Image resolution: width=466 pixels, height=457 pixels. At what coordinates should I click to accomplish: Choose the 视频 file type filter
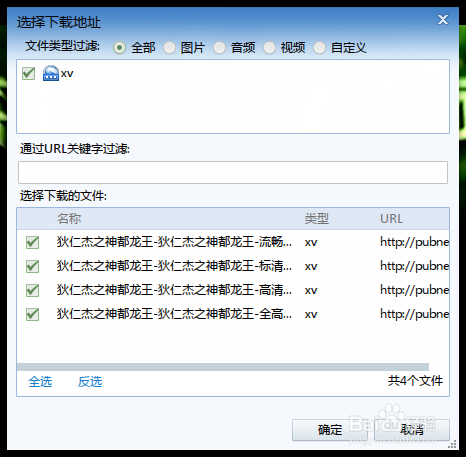coord(269,48)
